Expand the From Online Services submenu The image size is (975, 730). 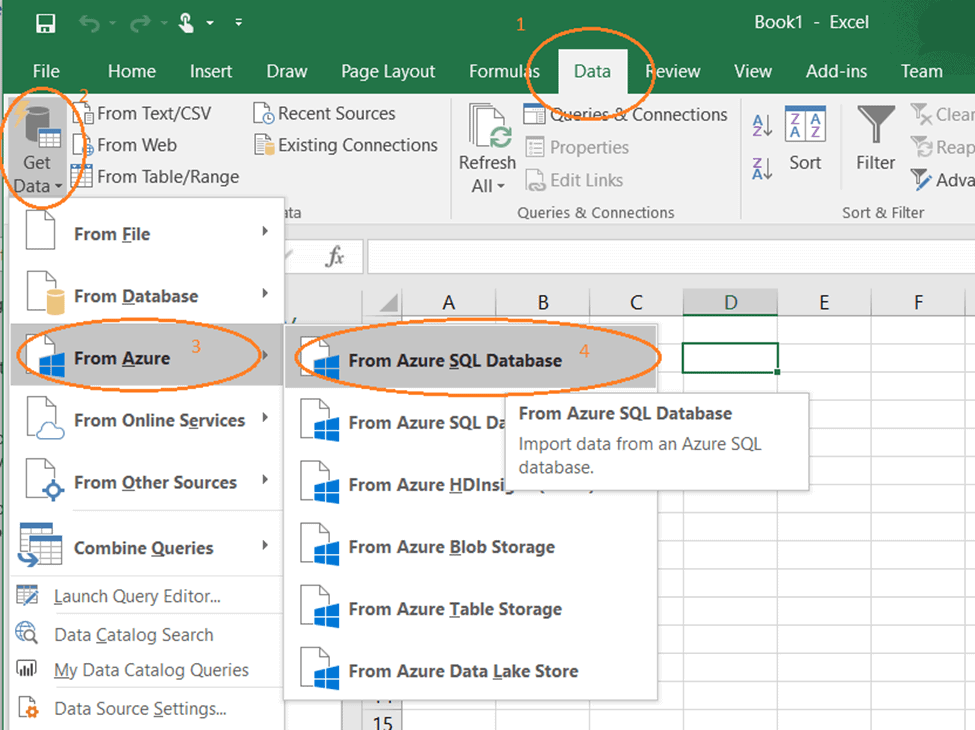click(x=147, y=418)
